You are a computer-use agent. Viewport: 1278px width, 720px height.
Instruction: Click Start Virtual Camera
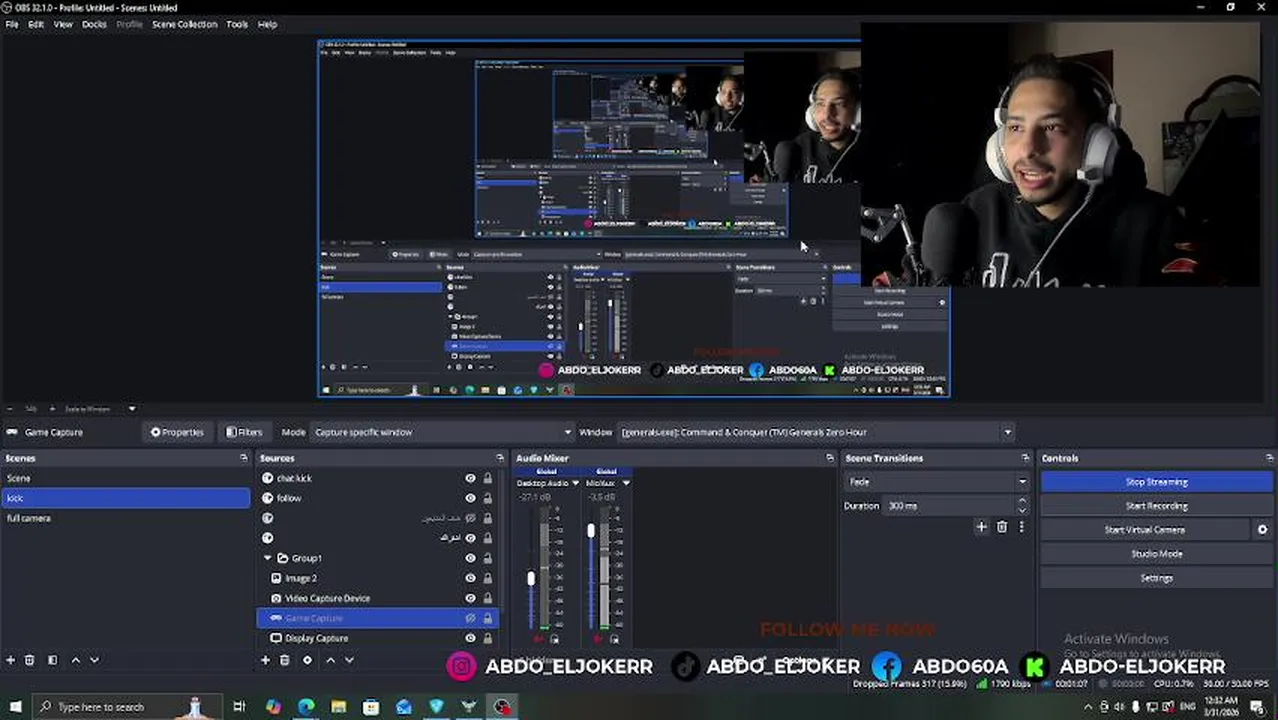click(1145, 530)
